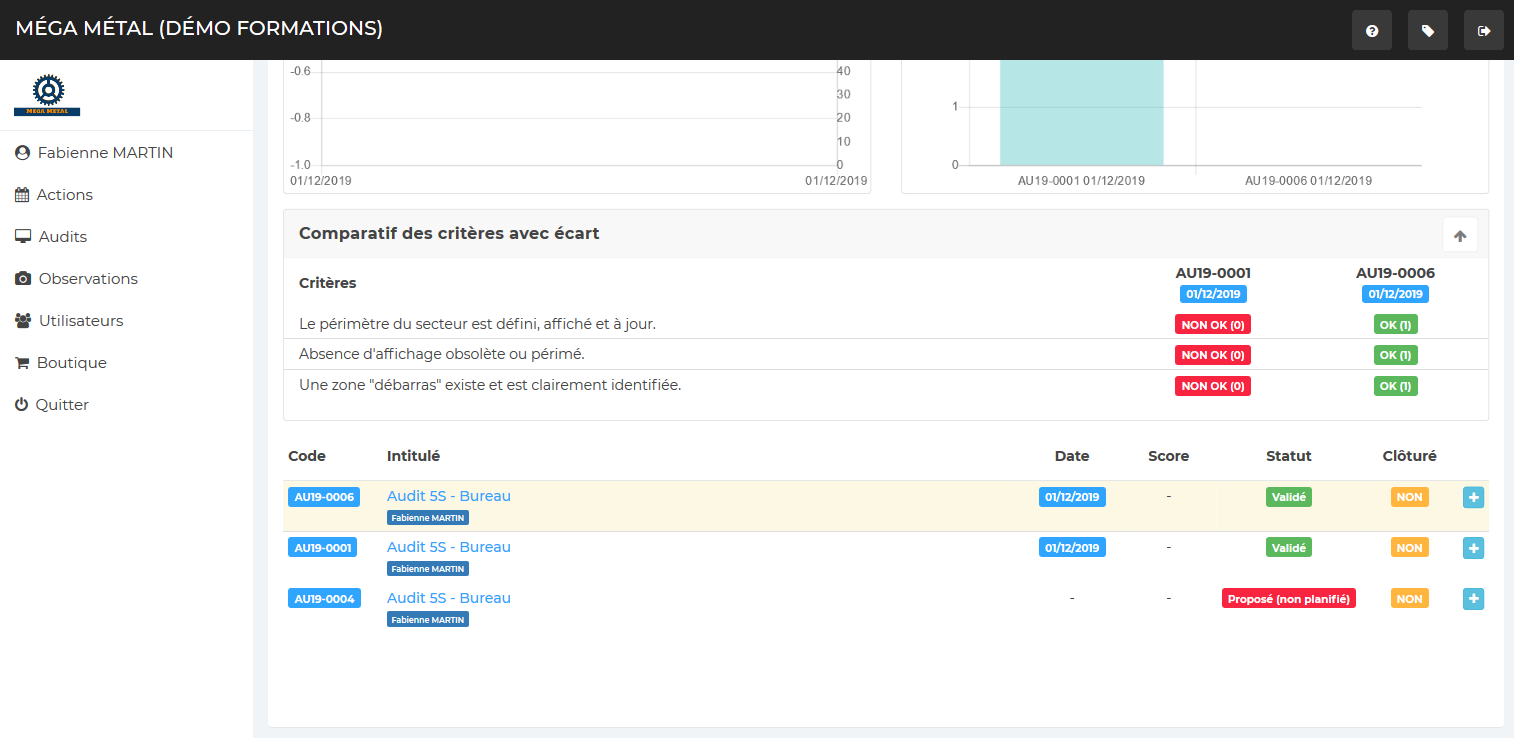Screen dimensions: 1514x738
Task: Click the Proposé (non planifié) status badge
Action: click(x=1288, y=599)
